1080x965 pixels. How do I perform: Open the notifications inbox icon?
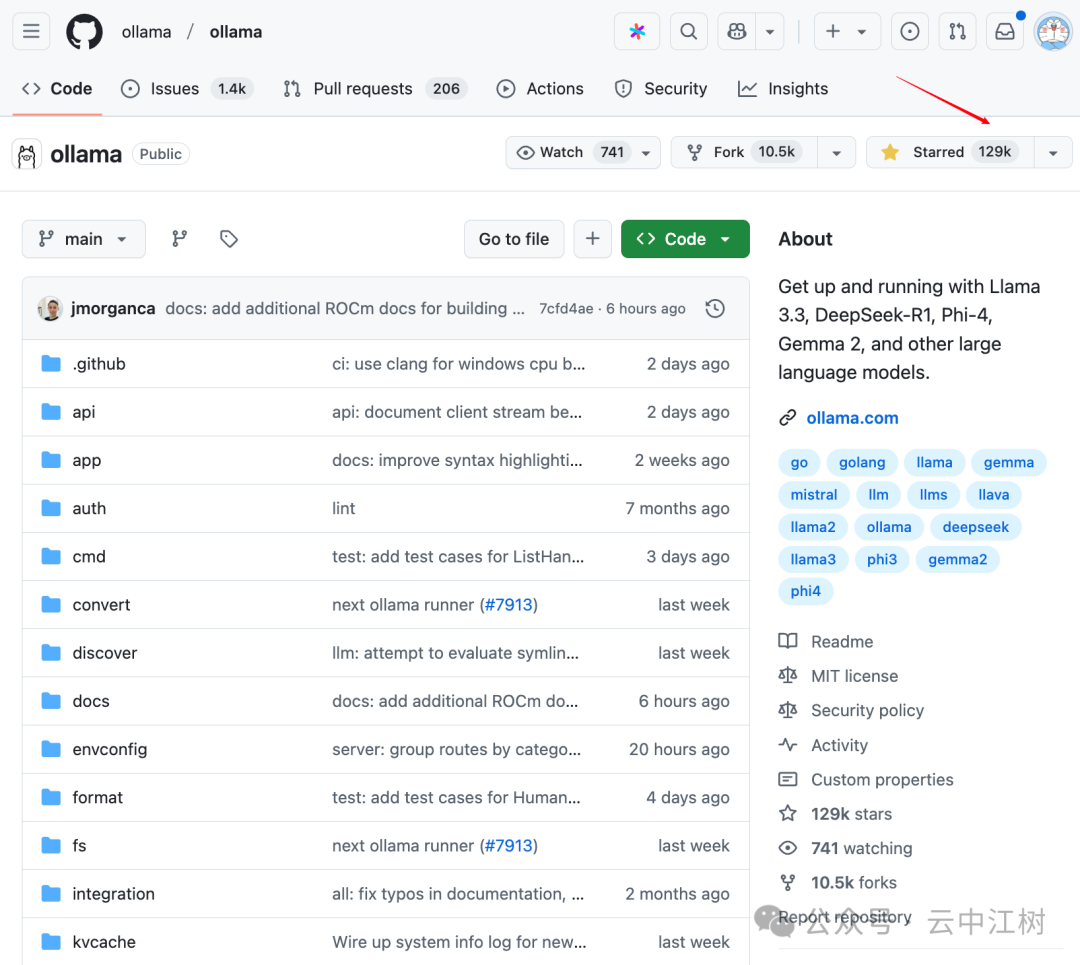(1005, 32)
